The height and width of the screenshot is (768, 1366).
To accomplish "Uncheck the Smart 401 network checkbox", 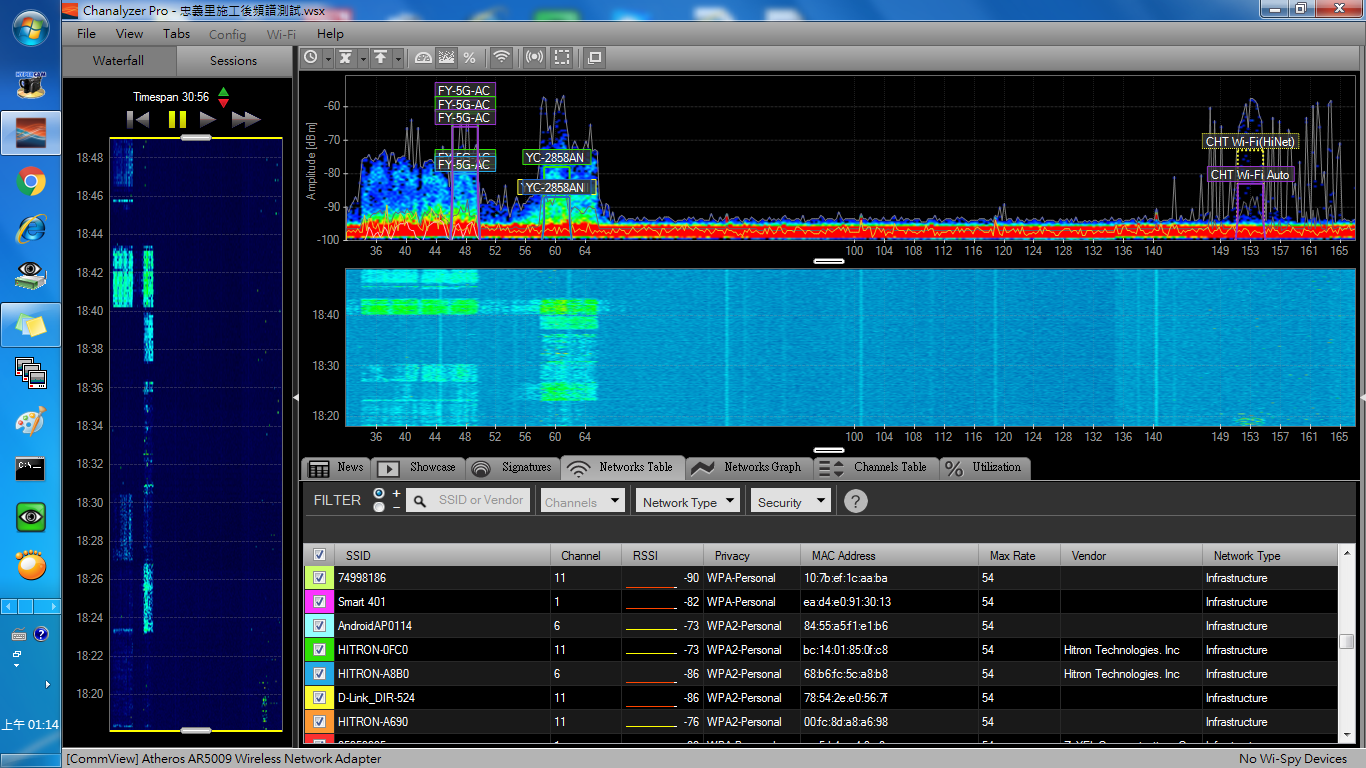I will coord(319,602).
